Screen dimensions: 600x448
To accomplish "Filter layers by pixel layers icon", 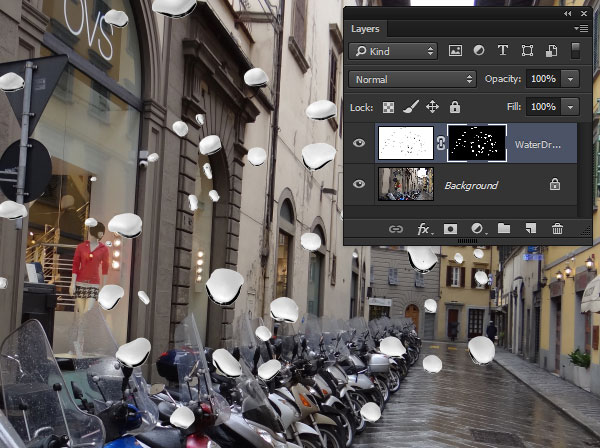I will coord(455,51).
